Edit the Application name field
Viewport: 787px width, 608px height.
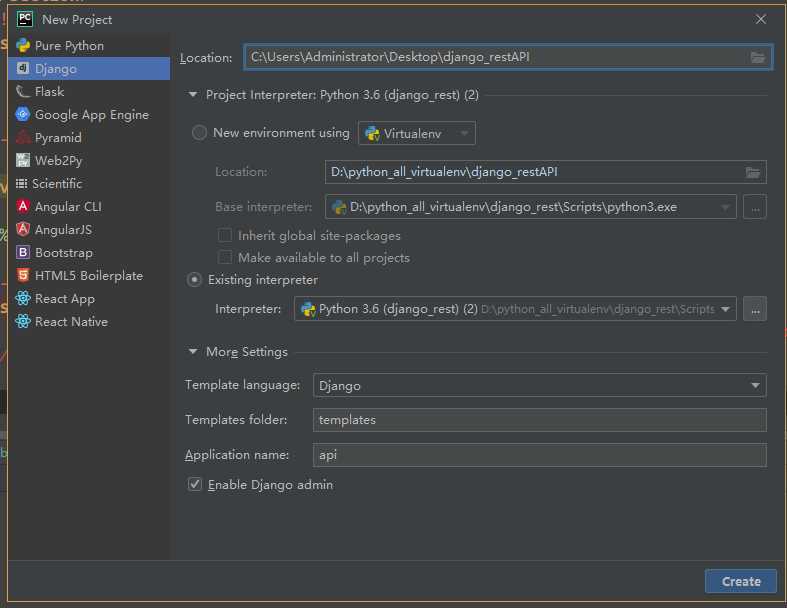coord(540,455)
